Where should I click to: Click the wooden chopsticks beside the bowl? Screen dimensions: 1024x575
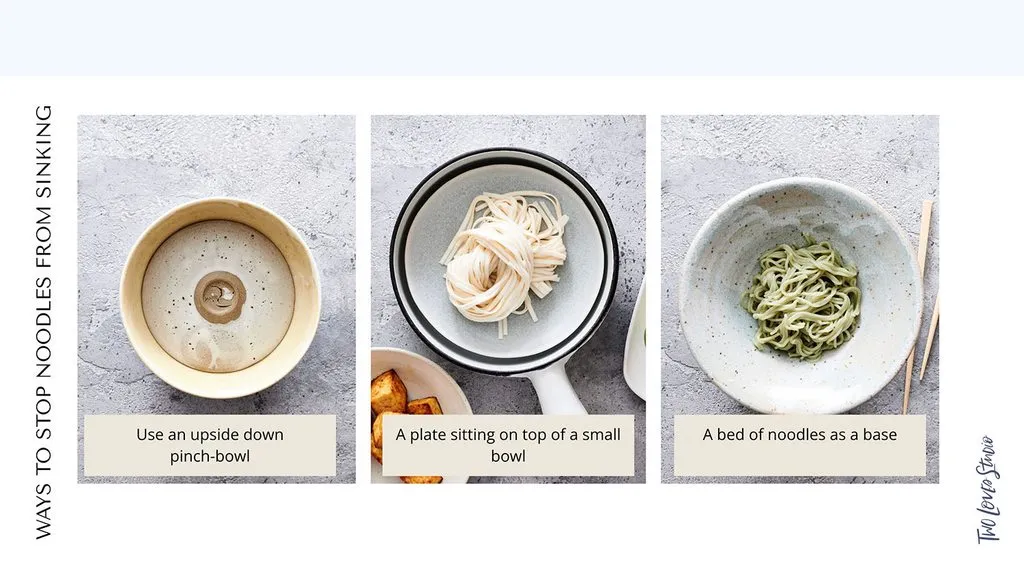coord(922,307)
